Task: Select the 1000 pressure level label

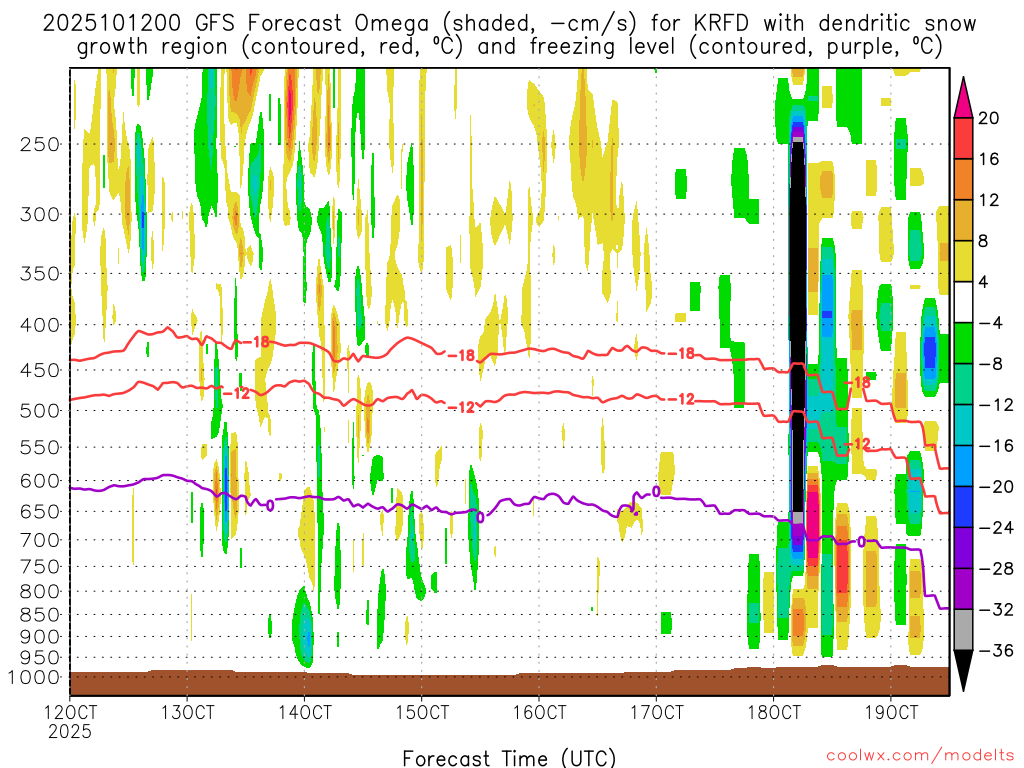Action: tap(35, 677)
